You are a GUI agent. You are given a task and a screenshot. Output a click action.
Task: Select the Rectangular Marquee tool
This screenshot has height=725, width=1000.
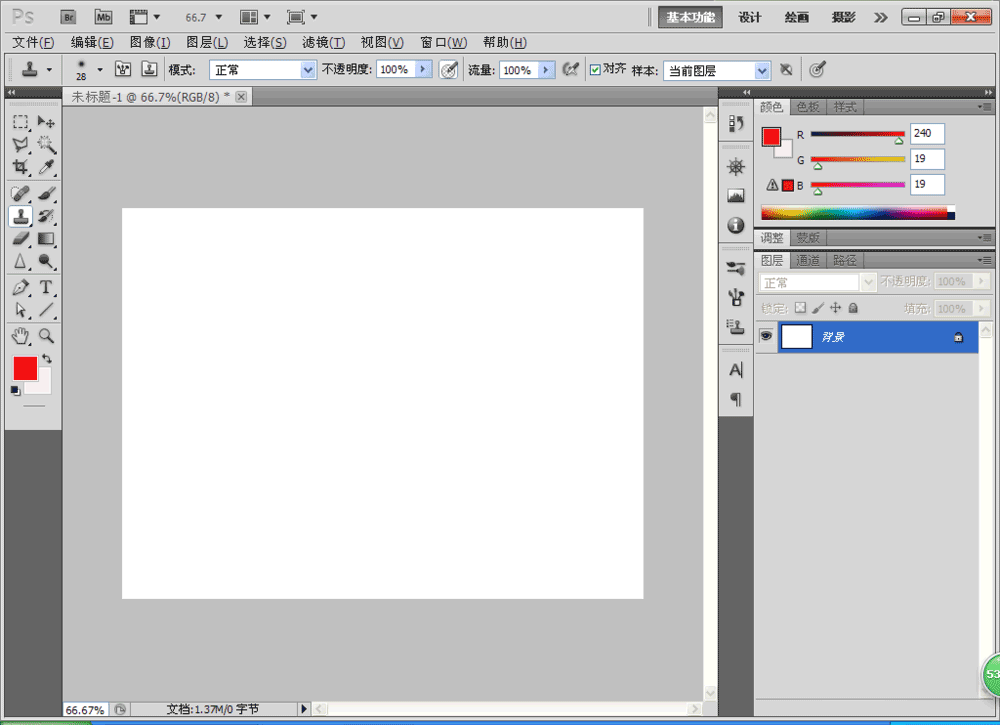click(x=20, y=121)
